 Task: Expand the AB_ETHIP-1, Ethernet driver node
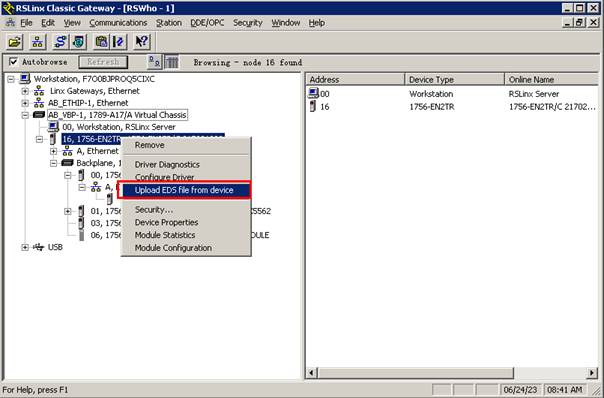tap(25, 103)
